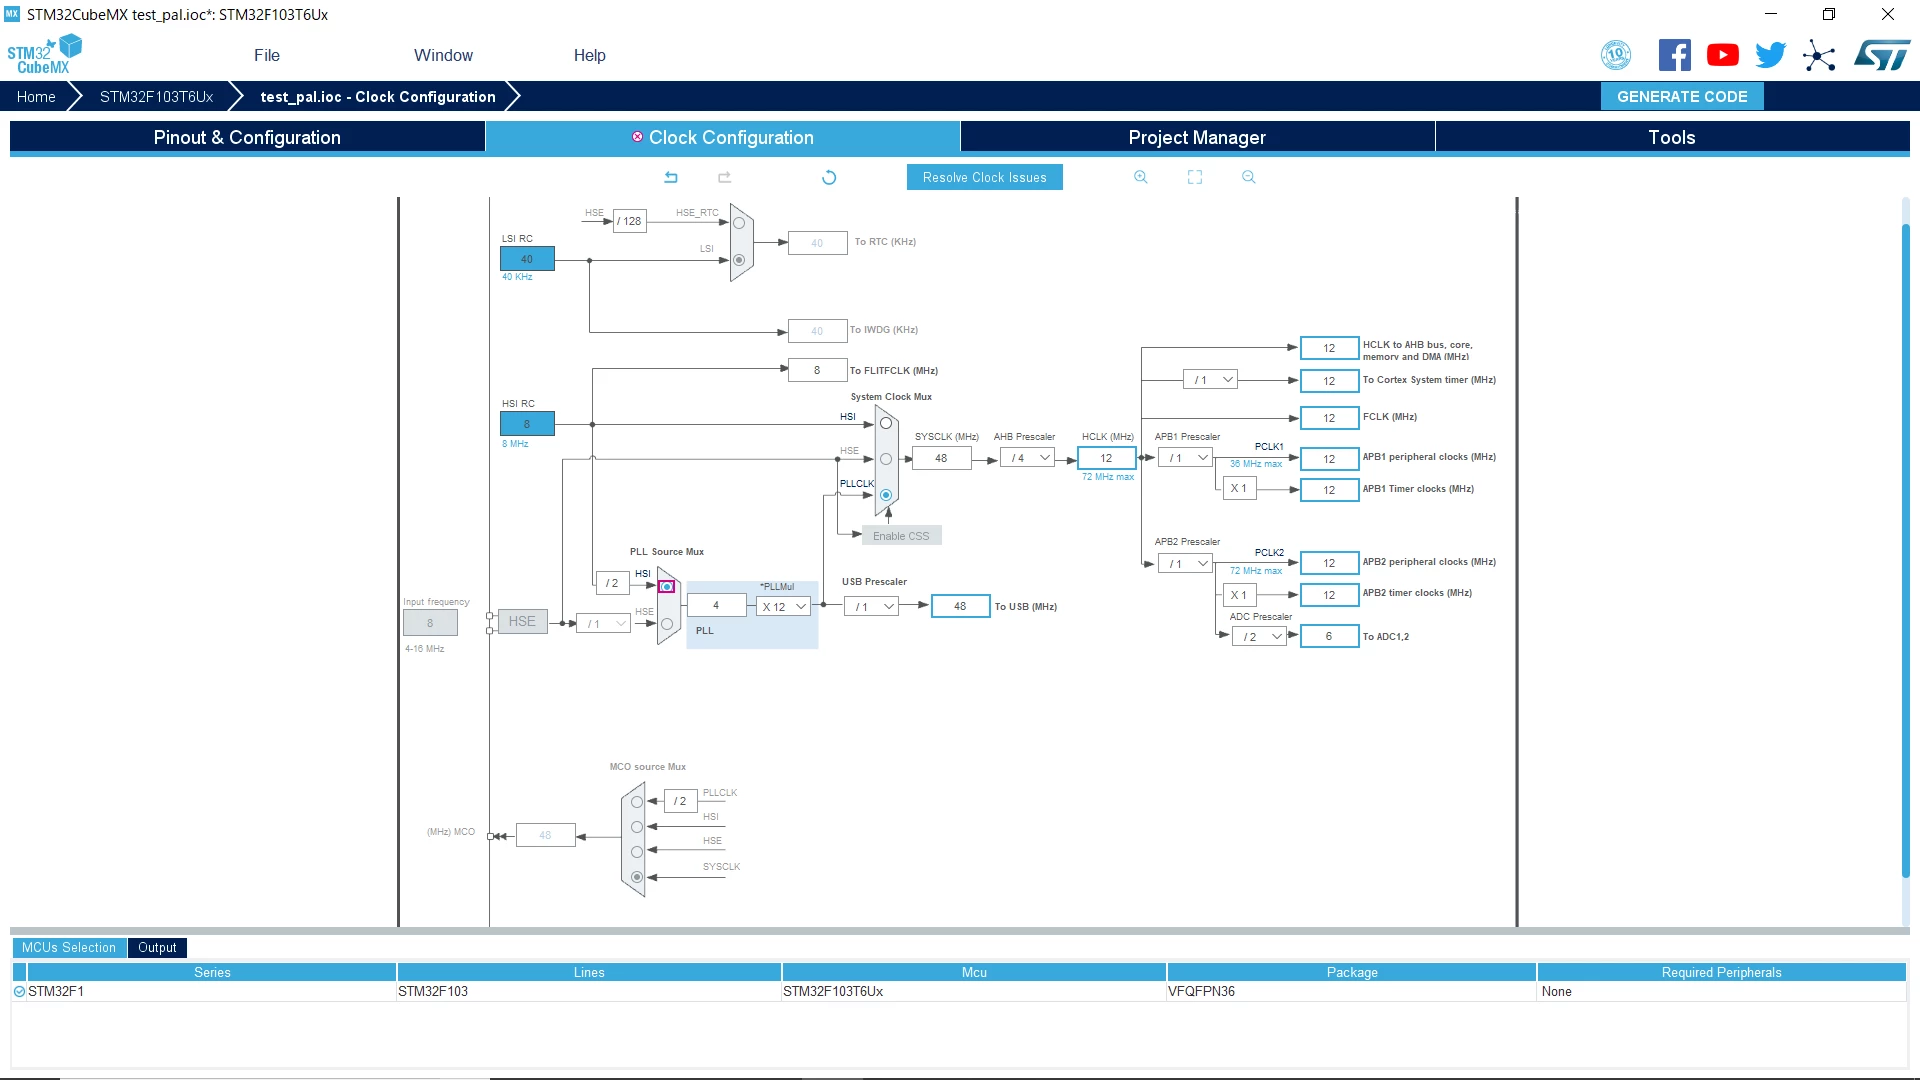Image resolution: width=1920 pixels, height=1080 pixels.
Task: Open the Help menu
Action: tap(589, 55)
